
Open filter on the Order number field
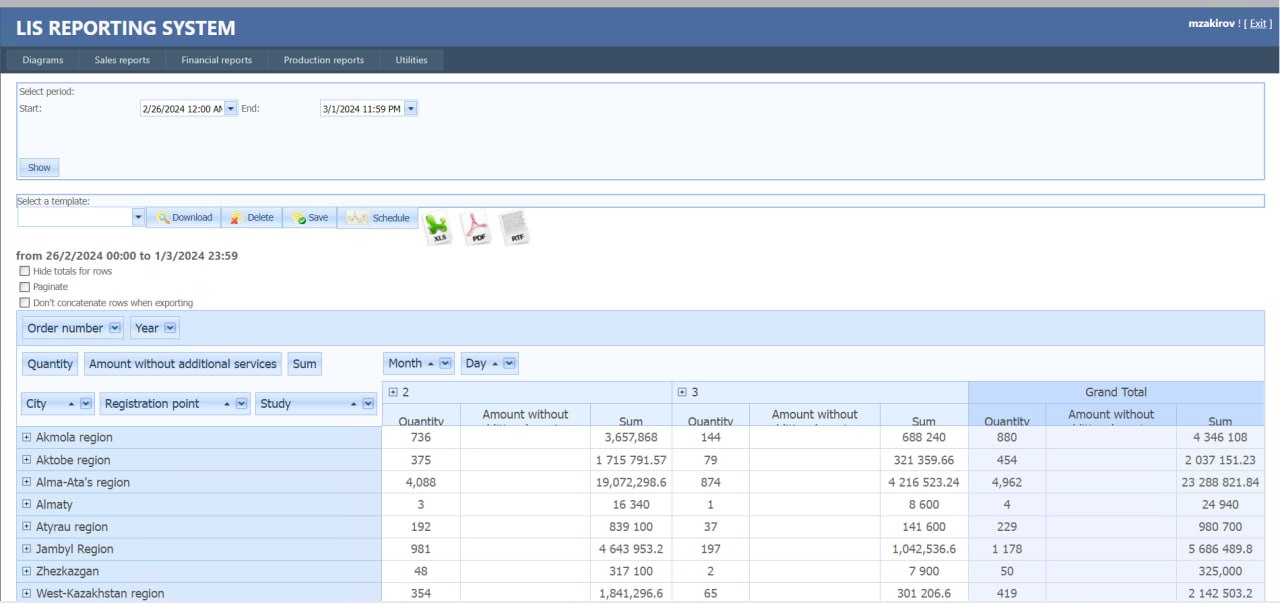point(115,328)
